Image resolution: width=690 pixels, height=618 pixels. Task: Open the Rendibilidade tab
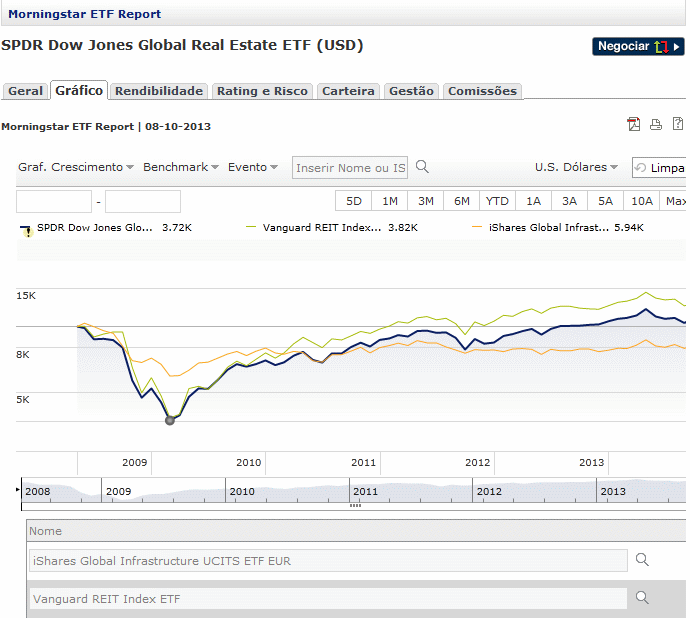pyautogui.click(x=159, y=91)
